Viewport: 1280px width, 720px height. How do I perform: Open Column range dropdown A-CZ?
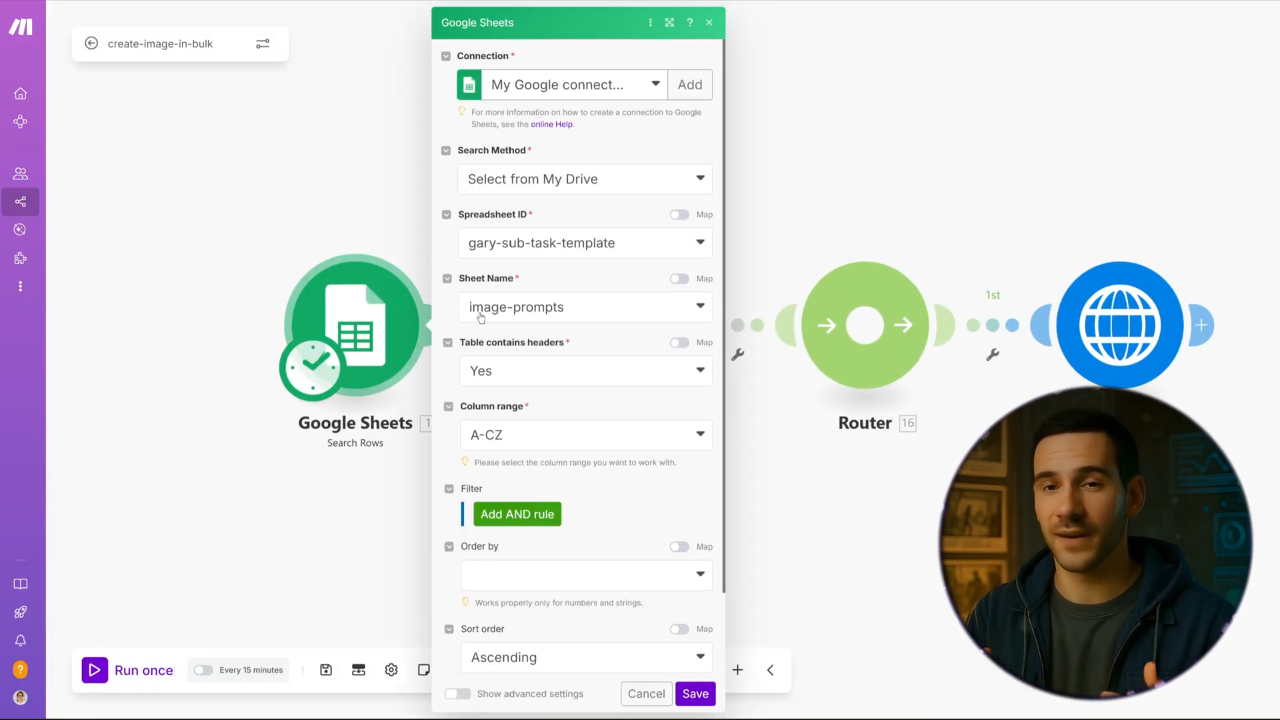pyautogui.click(x=586, y=435)
